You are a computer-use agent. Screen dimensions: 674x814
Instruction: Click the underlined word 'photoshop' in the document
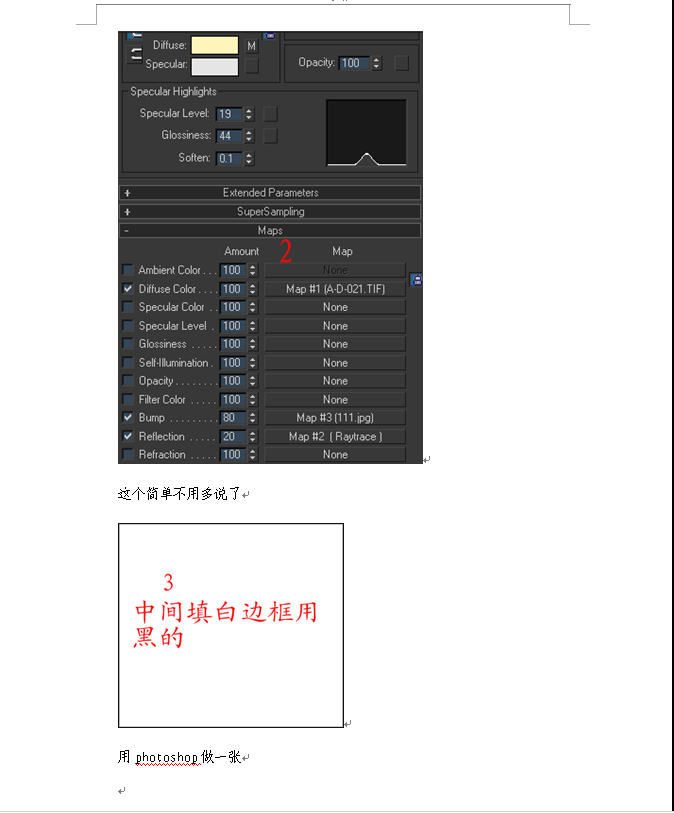167,757
